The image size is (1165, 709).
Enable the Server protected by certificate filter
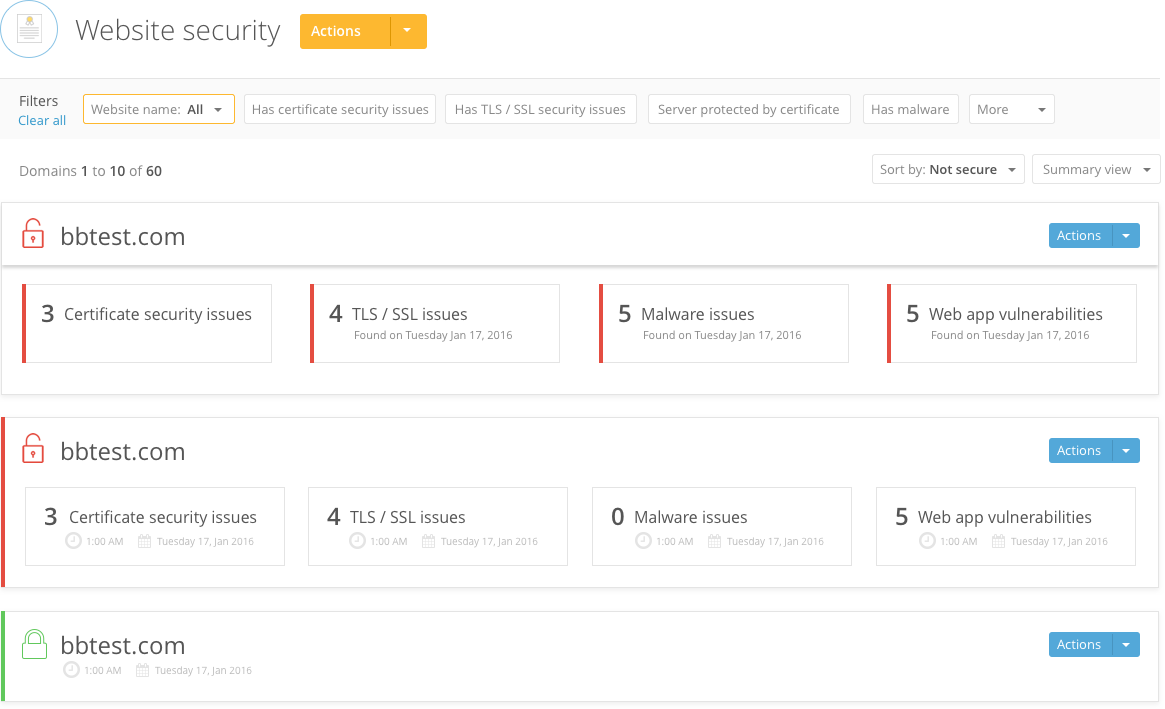pos(749,109)
